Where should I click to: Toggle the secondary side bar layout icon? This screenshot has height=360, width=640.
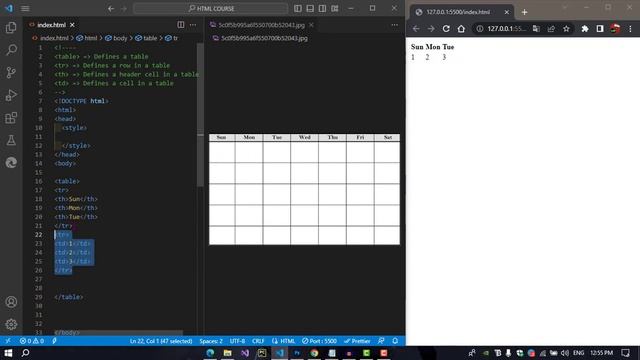pyautogui.click(x=322, y=8)
